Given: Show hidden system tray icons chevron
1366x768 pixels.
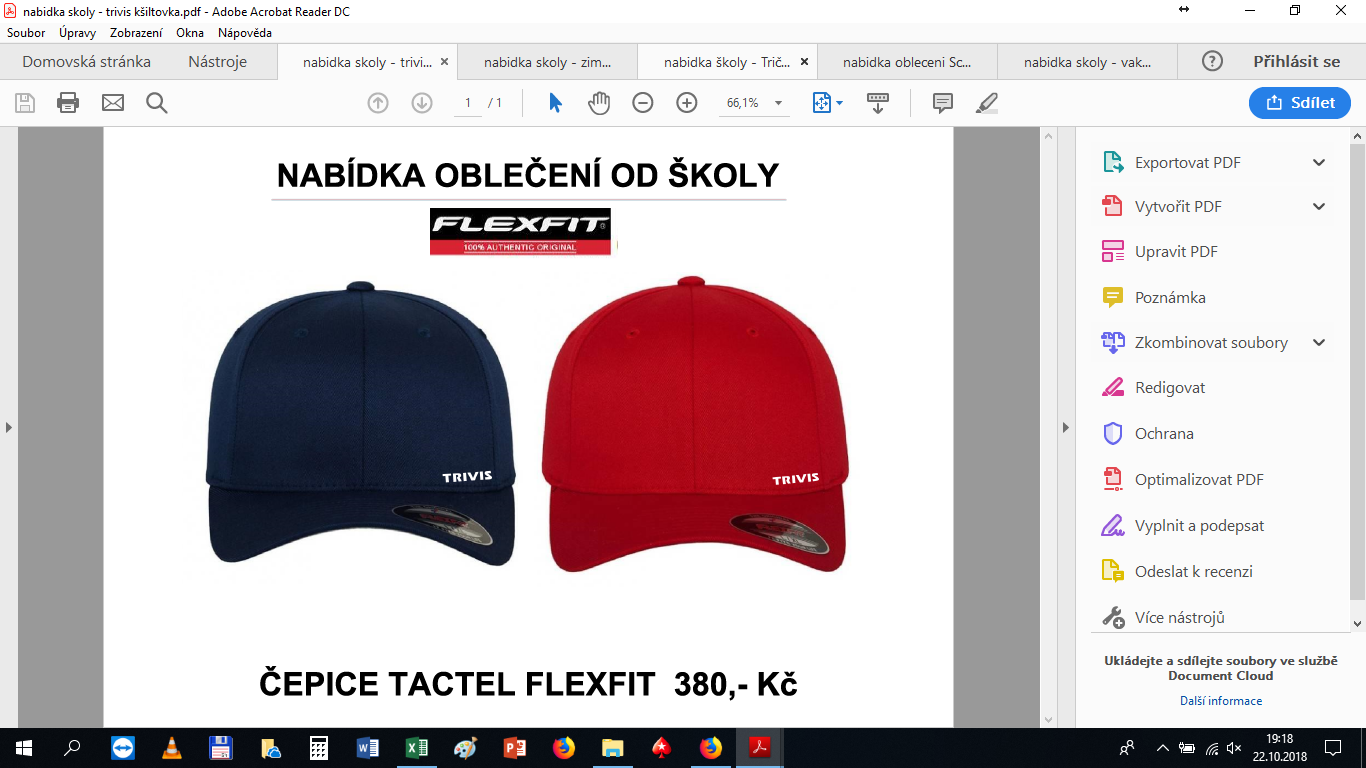Looking at the screenshot, I should click(x=1162, y=748).
